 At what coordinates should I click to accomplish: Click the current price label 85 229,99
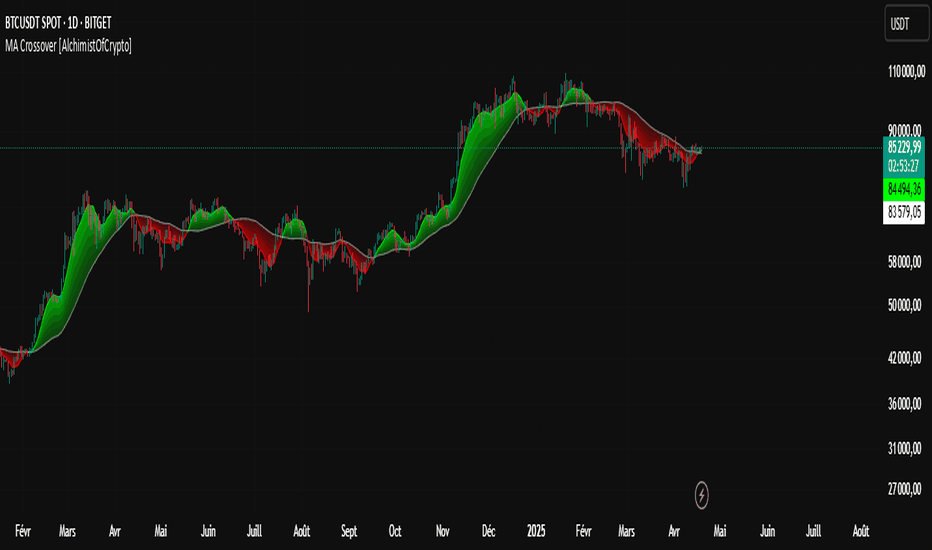coord(904,146)
